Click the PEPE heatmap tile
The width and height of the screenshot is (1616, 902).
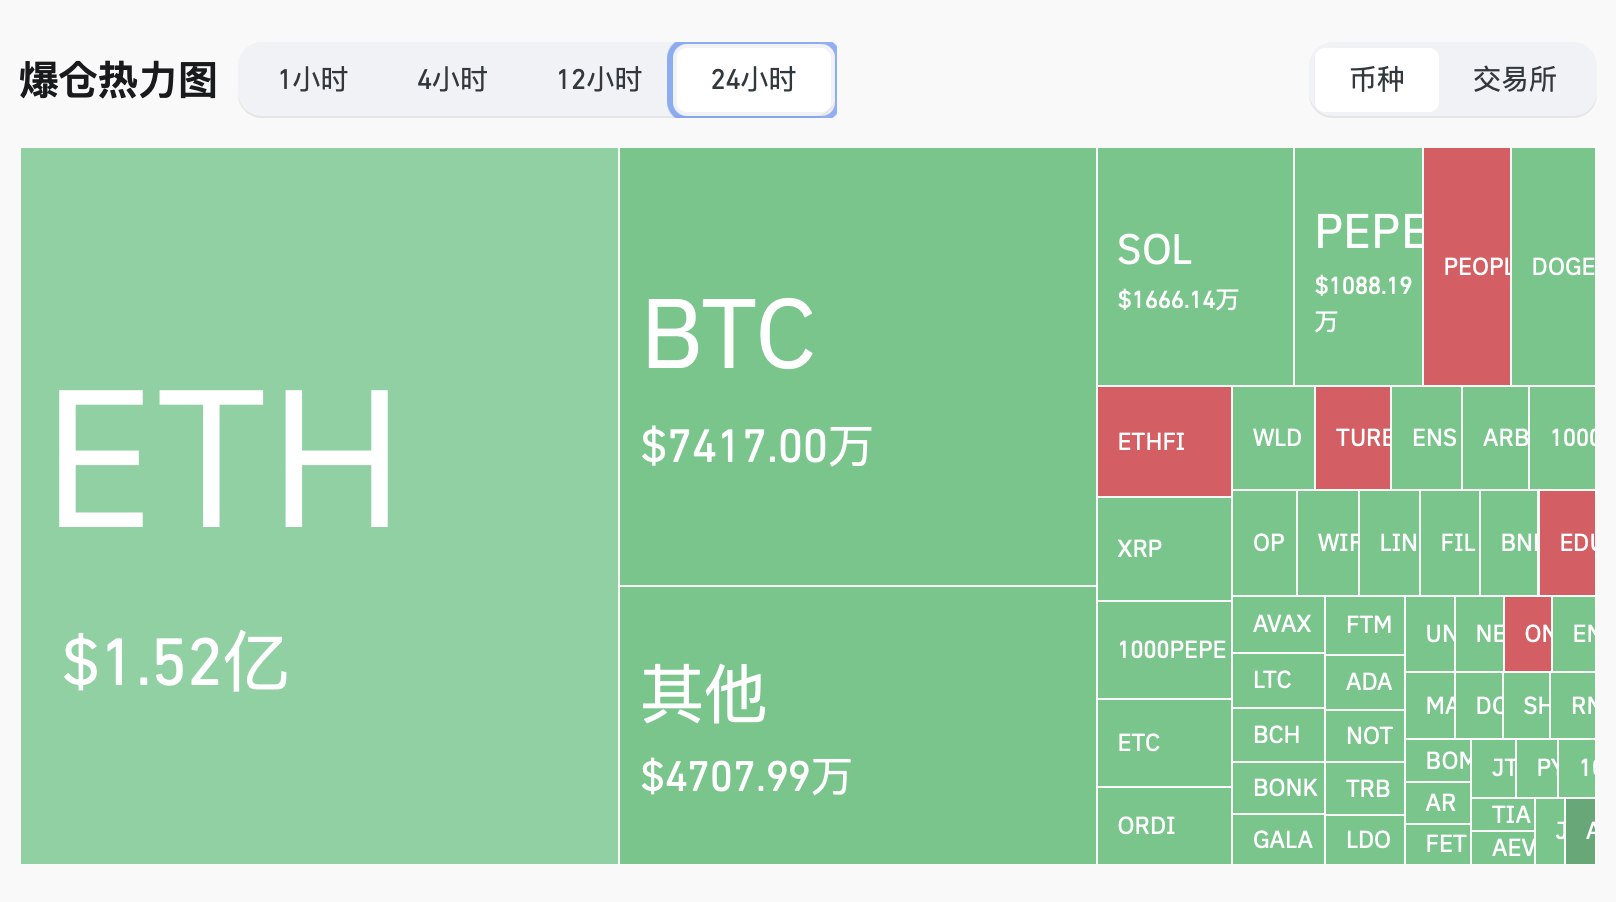(x=1358, y=267)
